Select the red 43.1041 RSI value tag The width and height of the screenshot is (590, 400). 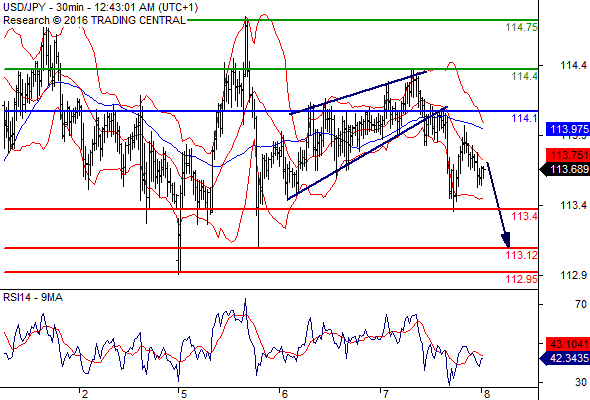pos(567,344)
